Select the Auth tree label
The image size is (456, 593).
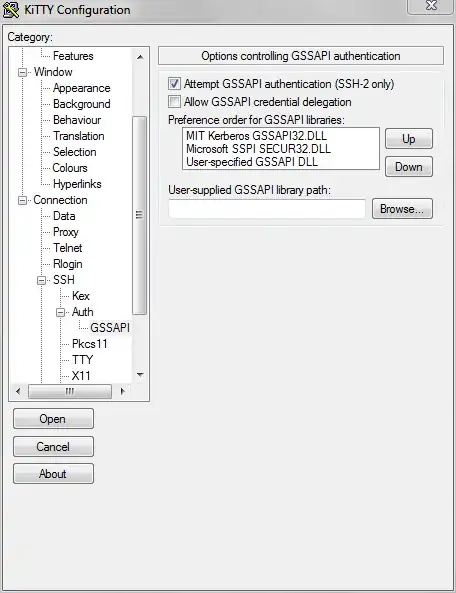point(82,312)
